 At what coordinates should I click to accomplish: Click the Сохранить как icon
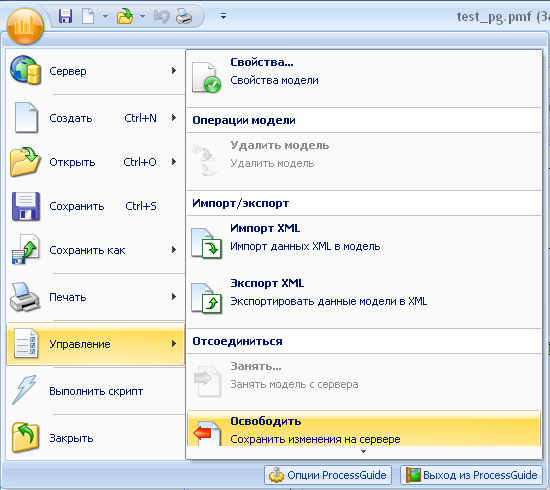(26, 249)
